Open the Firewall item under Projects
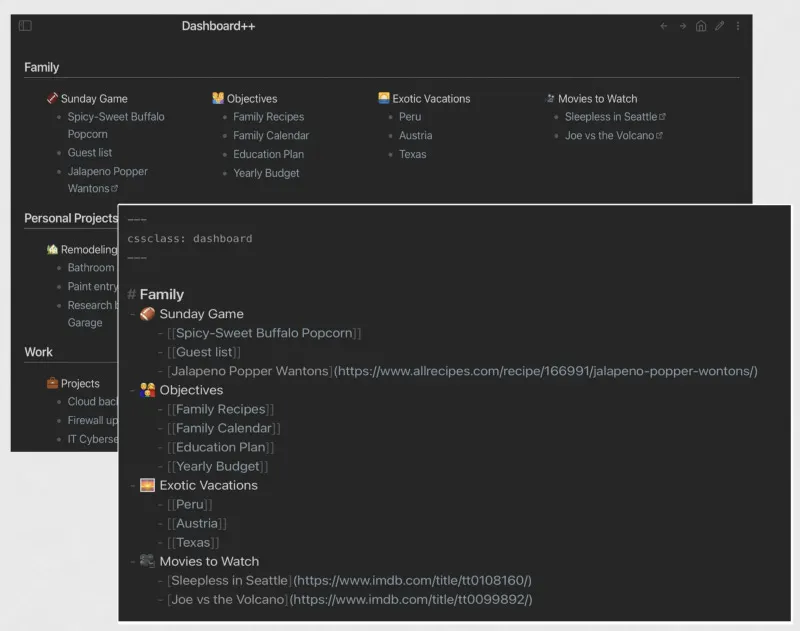 click(x=92, y=420)
